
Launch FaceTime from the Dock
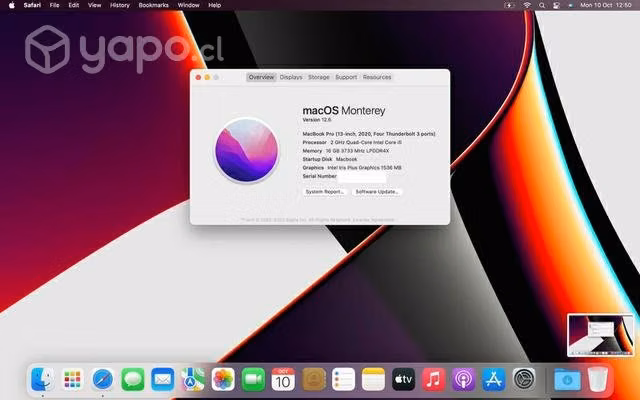point(253,379)
